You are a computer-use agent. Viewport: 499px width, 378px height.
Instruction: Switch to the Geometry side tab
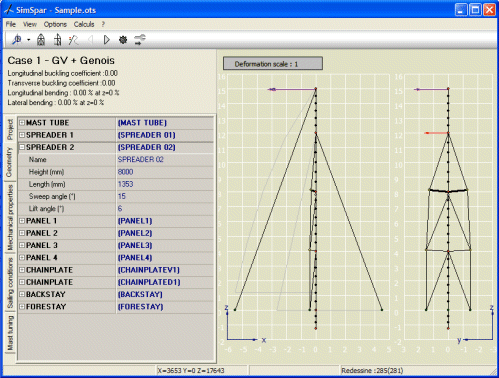[9, 162]
